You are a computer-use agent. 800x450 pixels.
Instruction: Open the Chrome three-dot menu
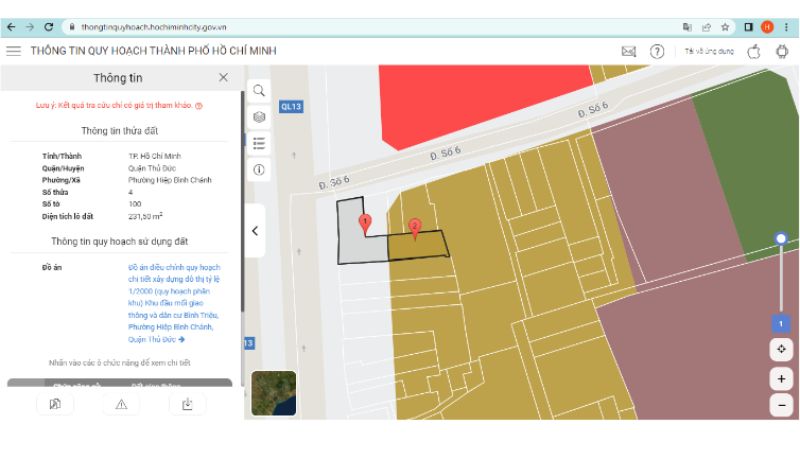[786, 27]
